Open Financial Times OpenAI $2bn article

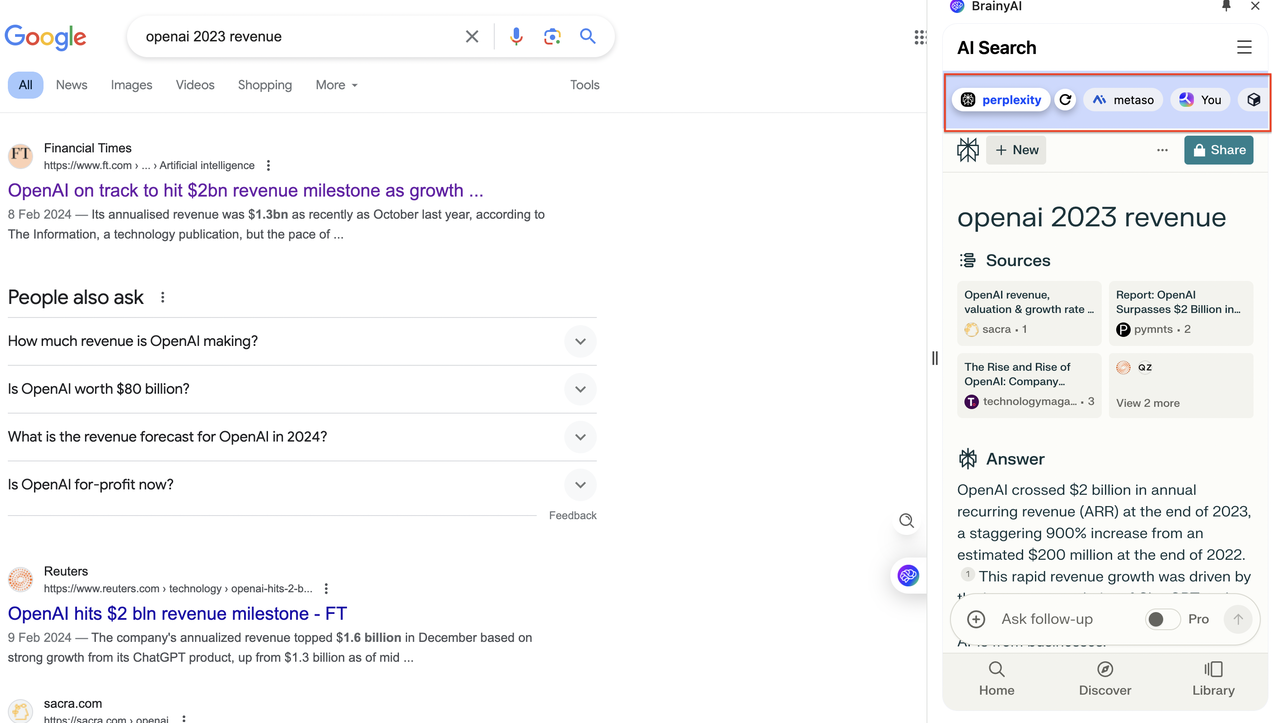[245, 191]
